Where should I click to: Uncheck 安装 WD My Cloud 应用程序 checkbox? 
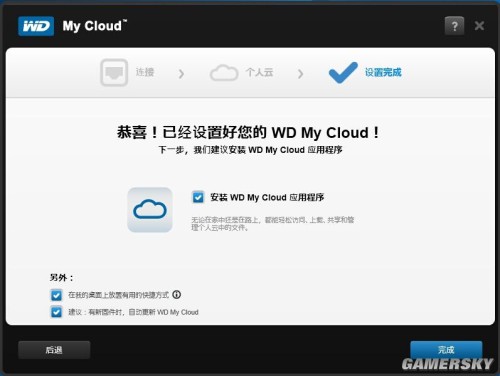pyautogui.click(x=198, y=197)
